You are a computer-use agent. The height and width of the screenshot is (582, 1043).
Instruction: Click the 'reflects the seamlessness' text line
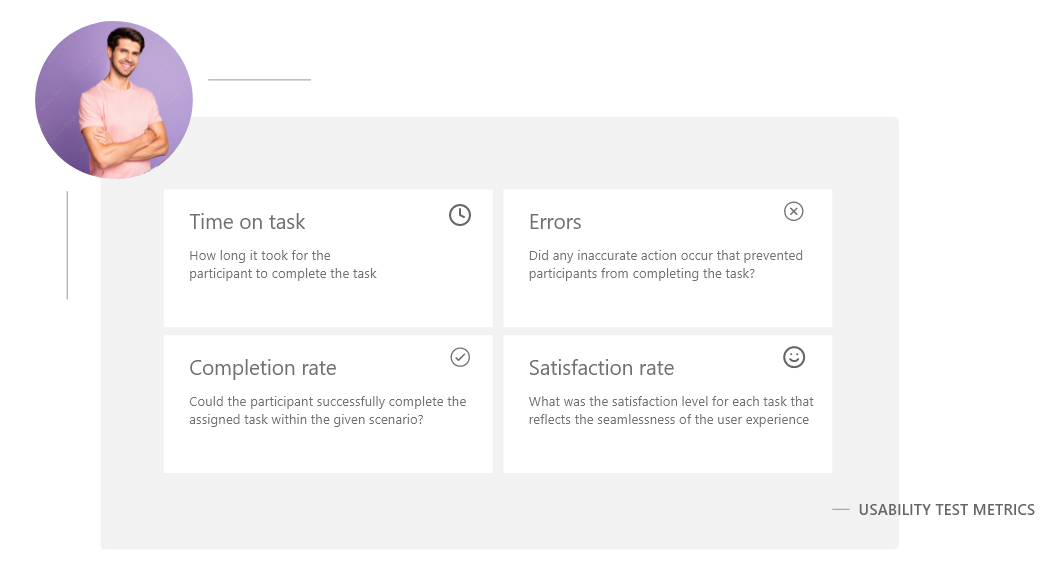[669, 420]
